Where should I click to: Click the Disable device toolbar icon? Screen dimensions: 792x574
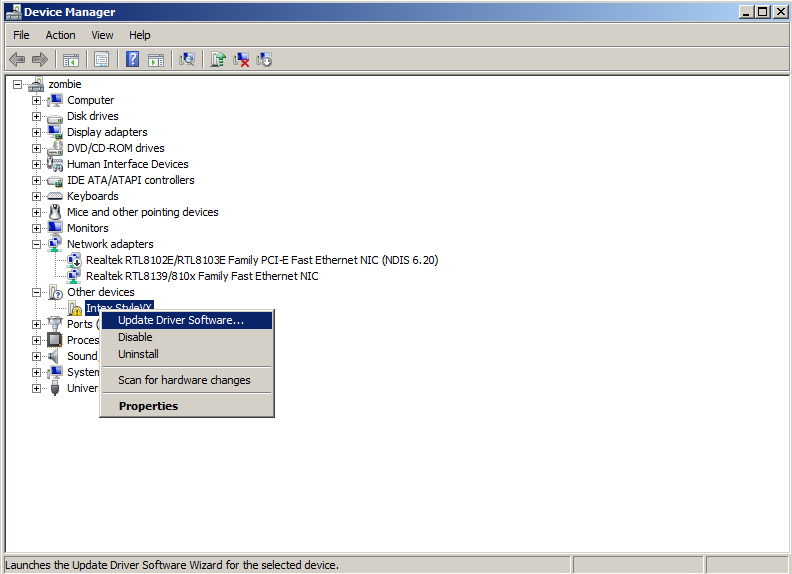pyautogui.click(x=264, y=60)
